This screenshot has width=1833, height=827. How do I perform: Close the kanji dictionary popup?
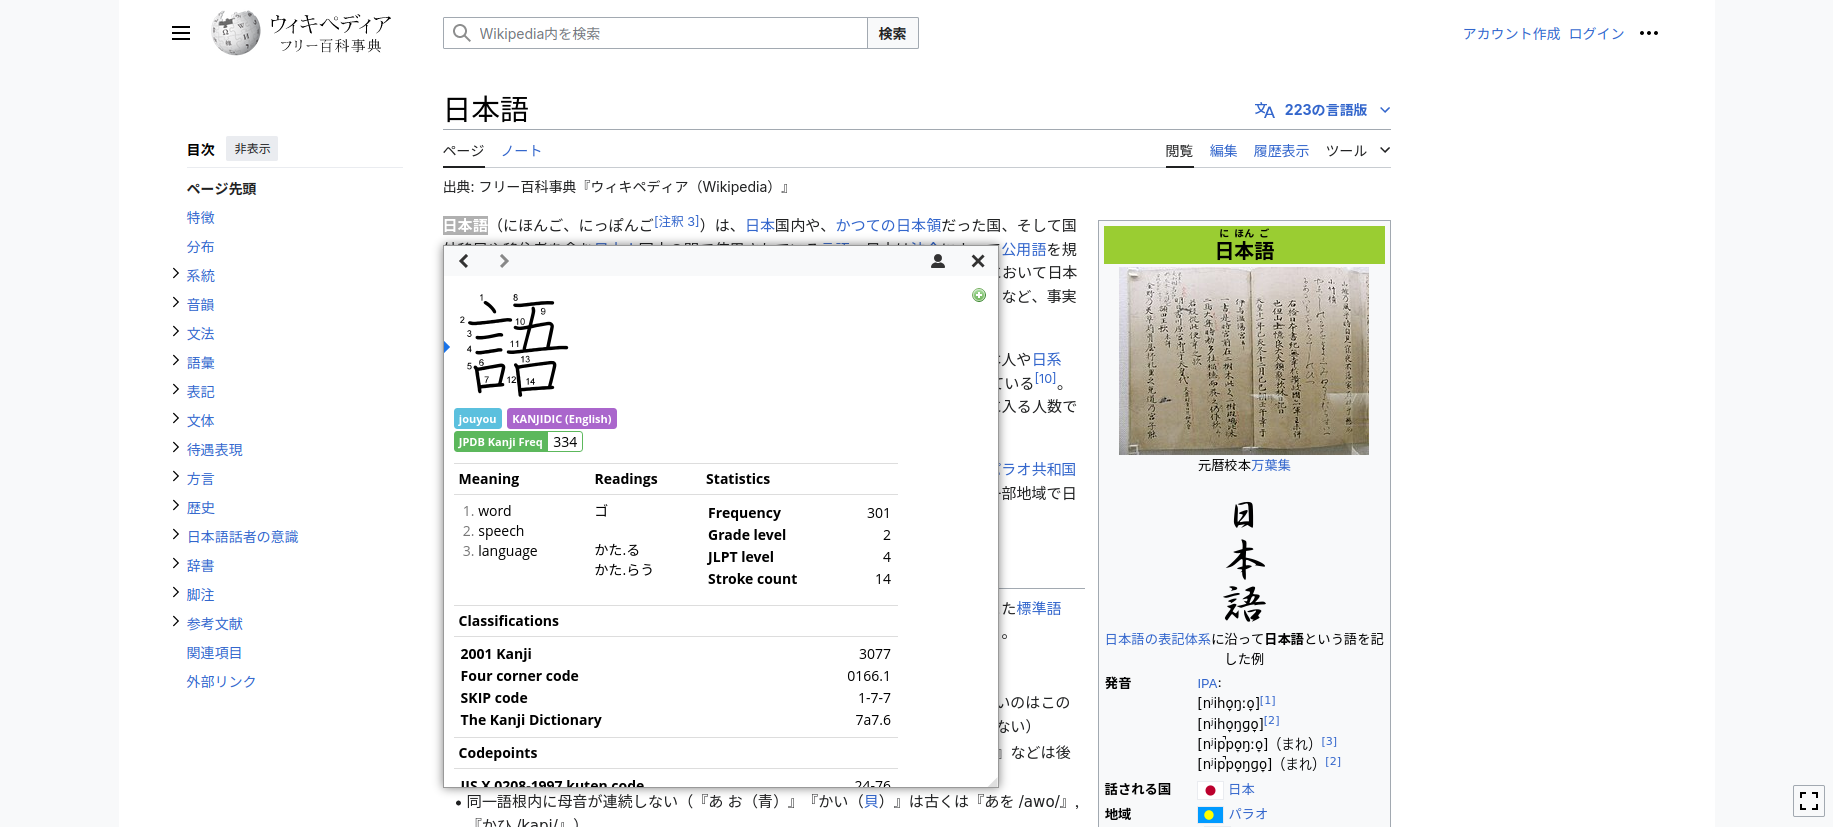click(978, 261)
